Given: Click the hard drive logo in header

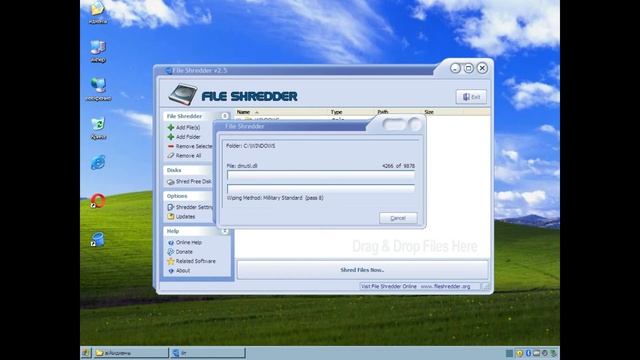Looking at the screenshot, I should [x=182, y=95].
